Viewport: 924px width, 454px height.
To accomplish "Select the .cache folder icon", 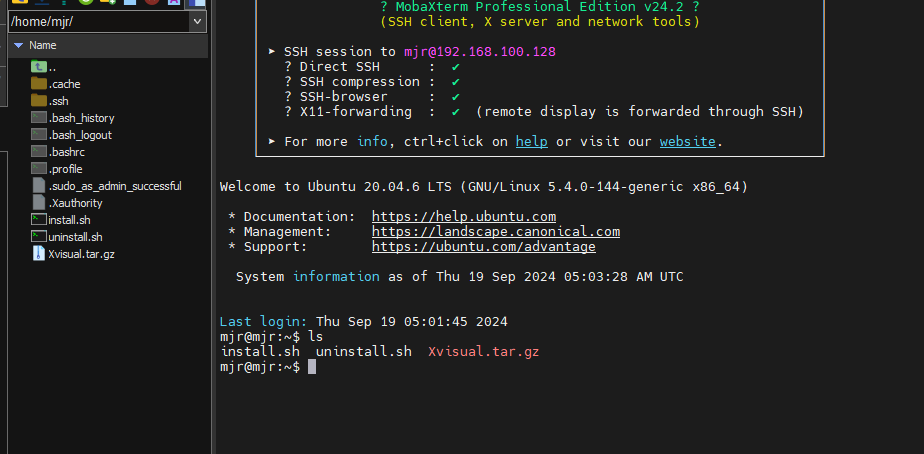I will click(x=39, y=84).
